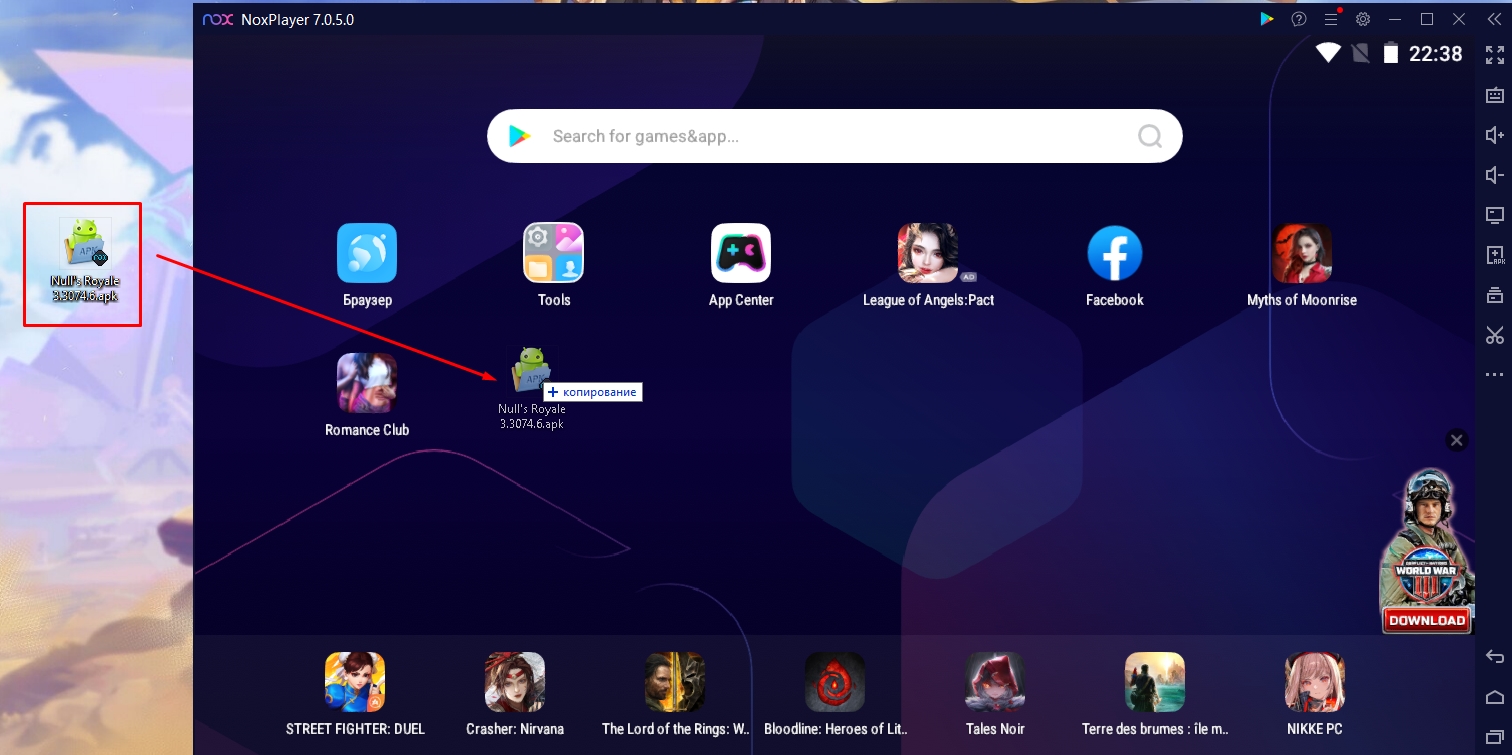Open the Google Play icon in the title bar
This screenshot has height=755, width=1512.
click(x=1267, y=19)
